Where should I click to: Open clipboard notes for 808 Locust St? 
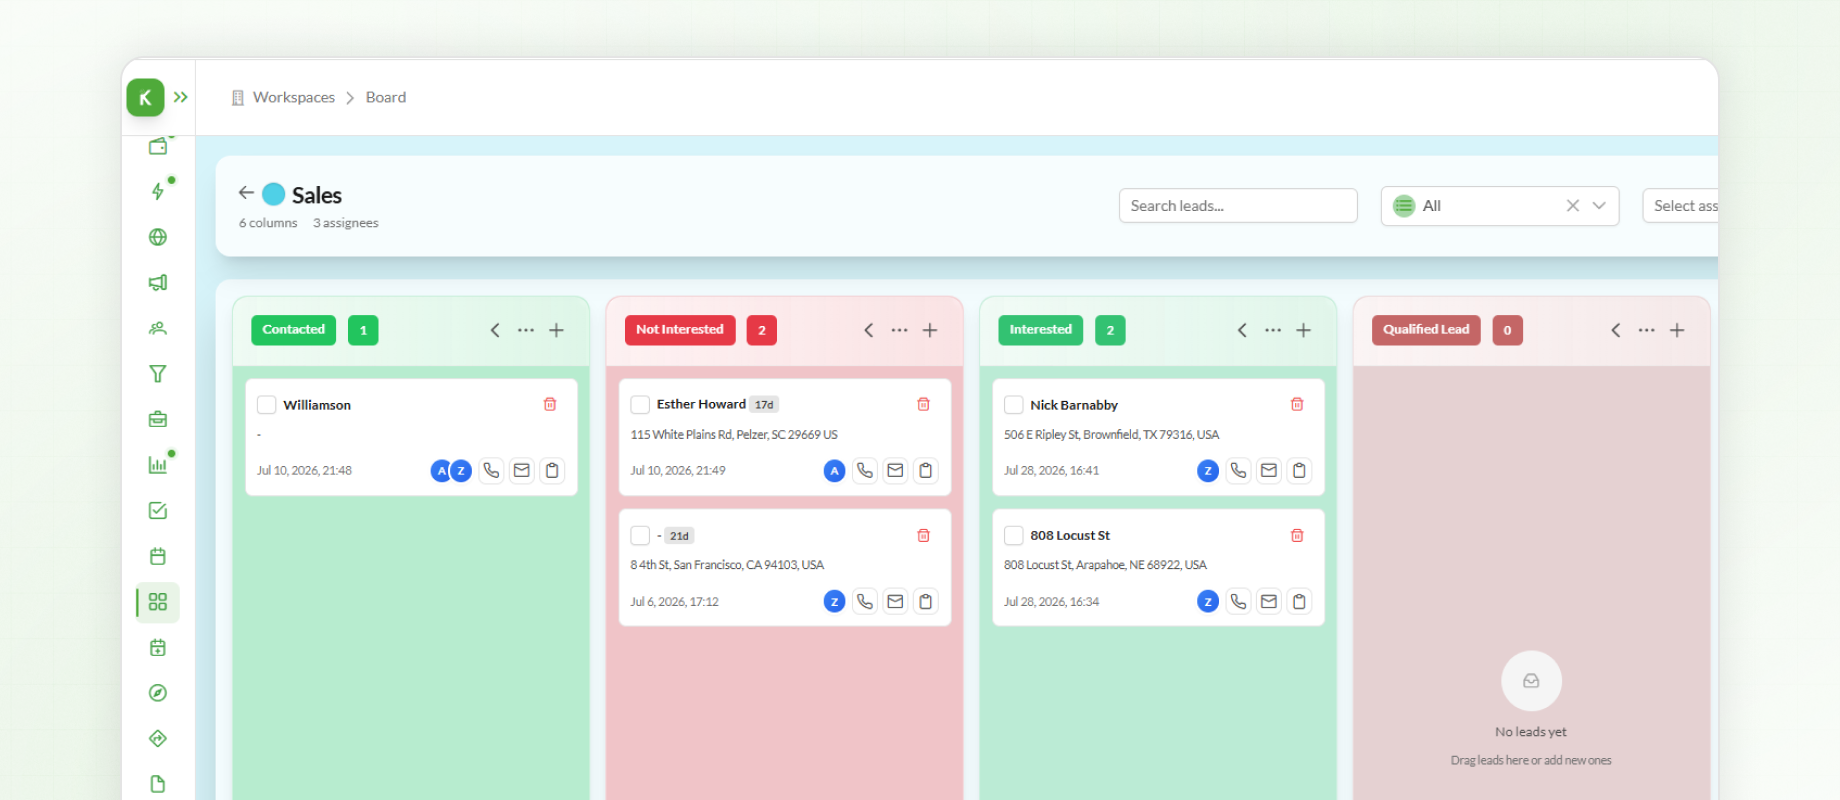pyautogui.click(x=1299, y=601)
